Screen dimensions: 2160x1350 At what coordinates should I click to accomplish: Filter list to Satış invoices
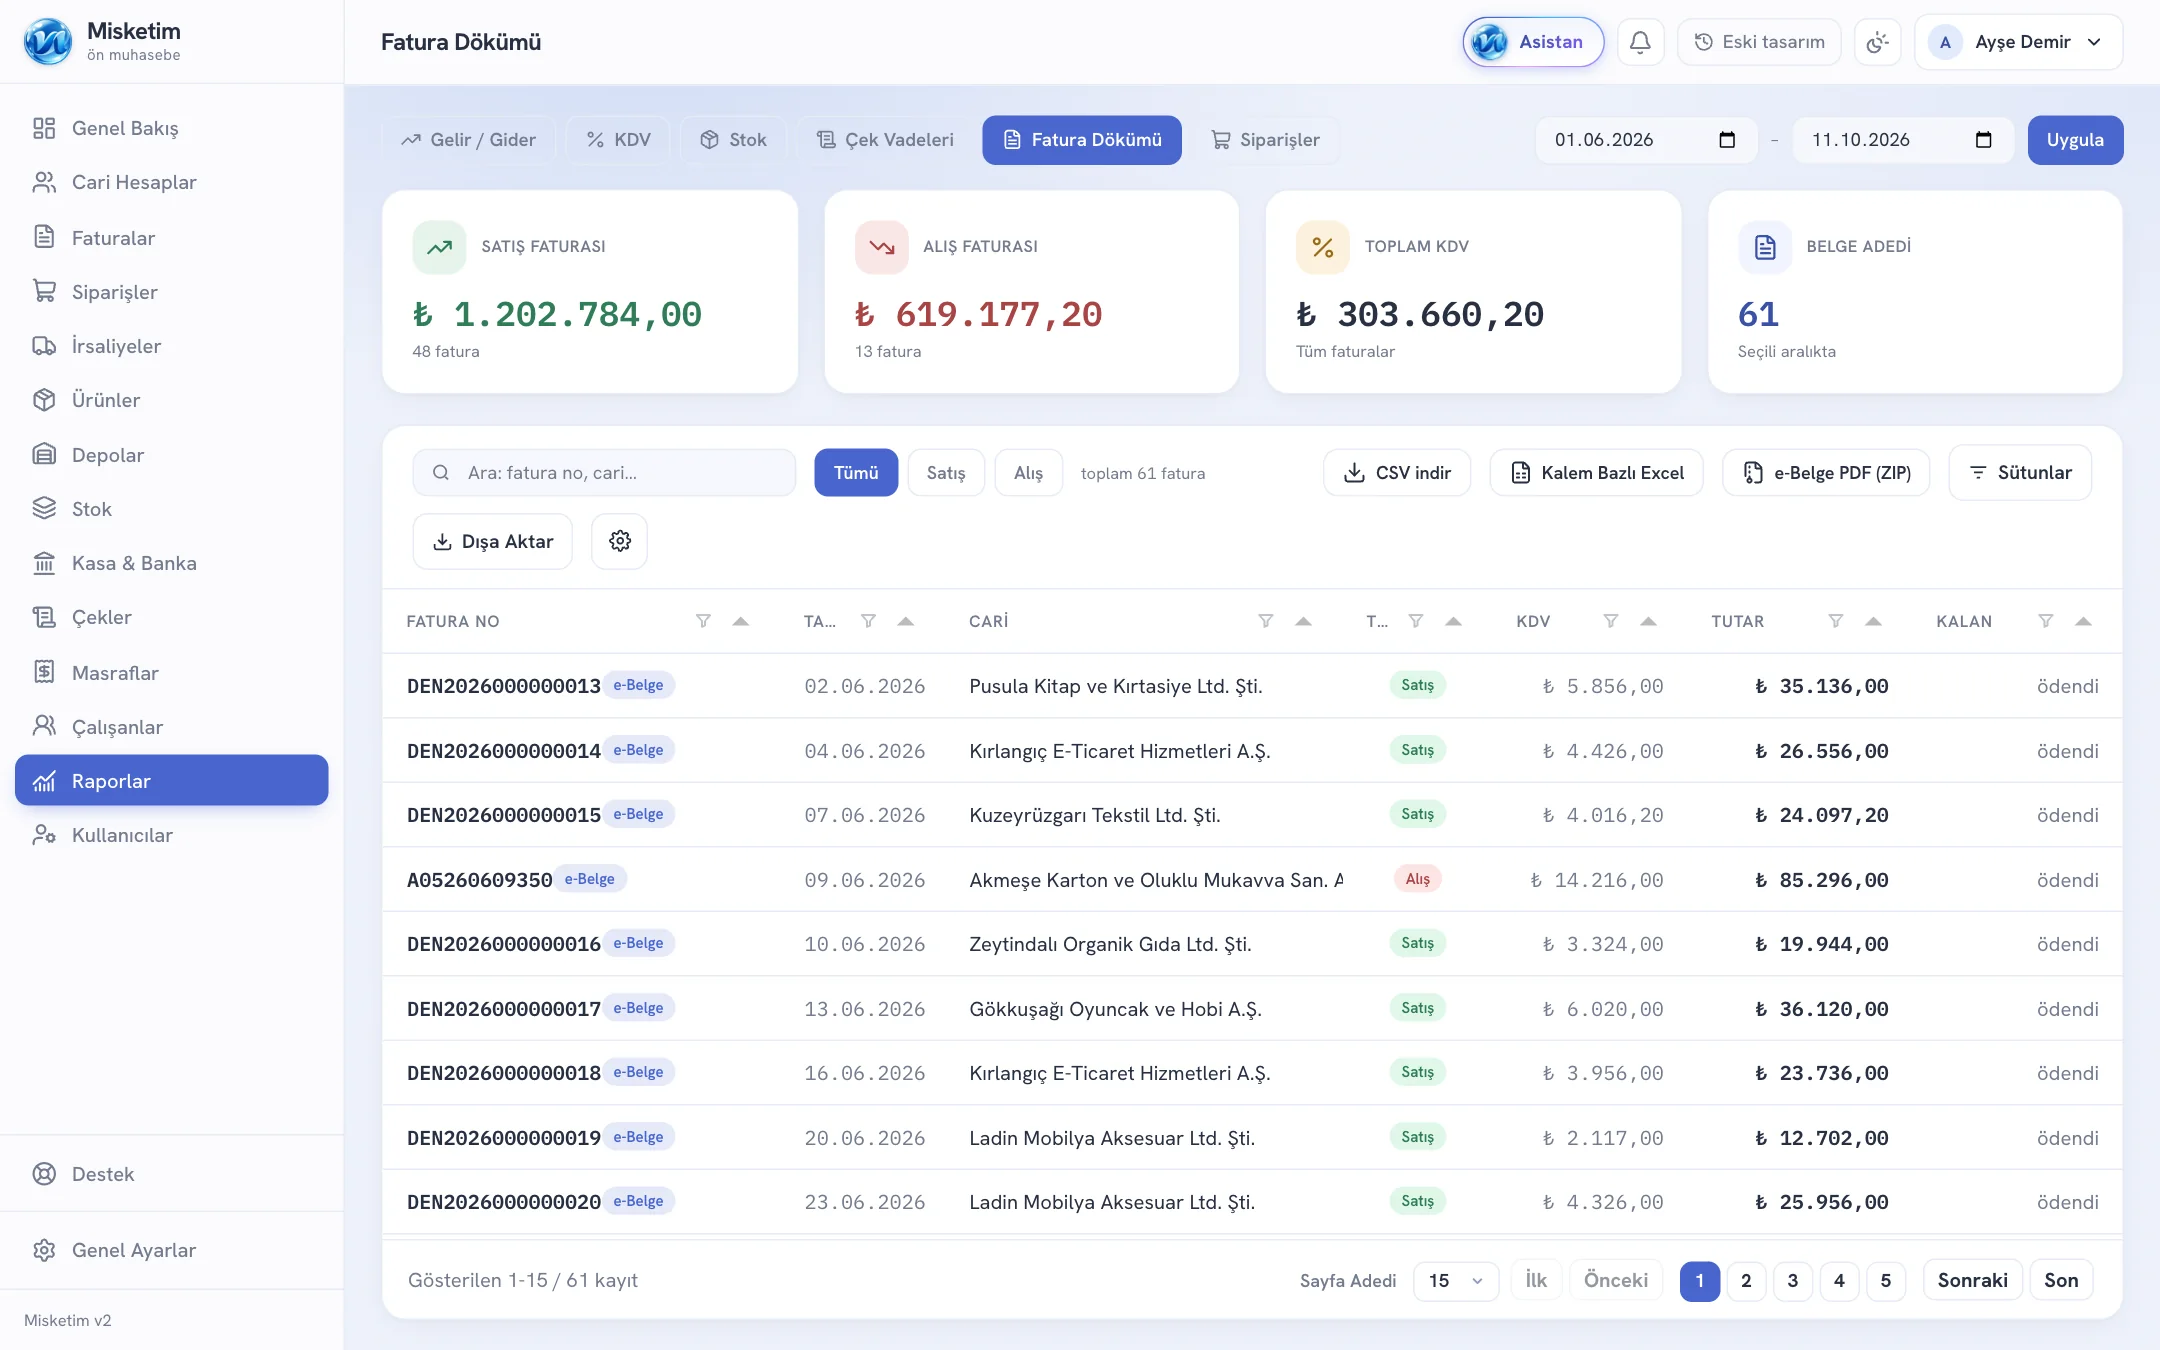[945, 473]
